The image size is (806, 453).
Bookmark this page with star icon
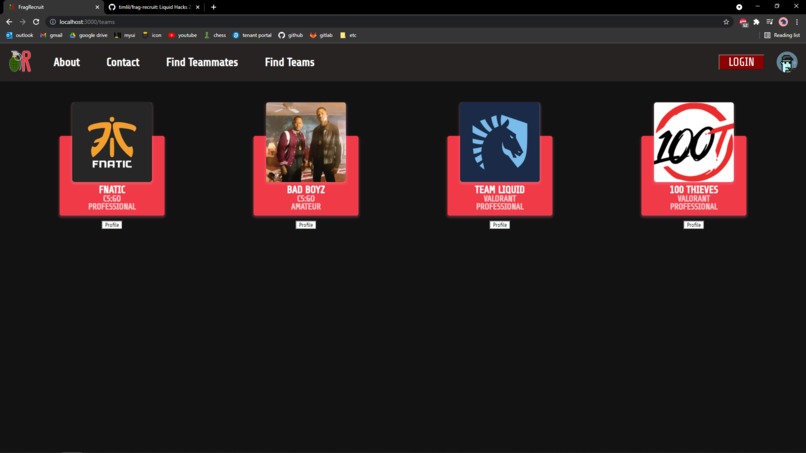726,22
